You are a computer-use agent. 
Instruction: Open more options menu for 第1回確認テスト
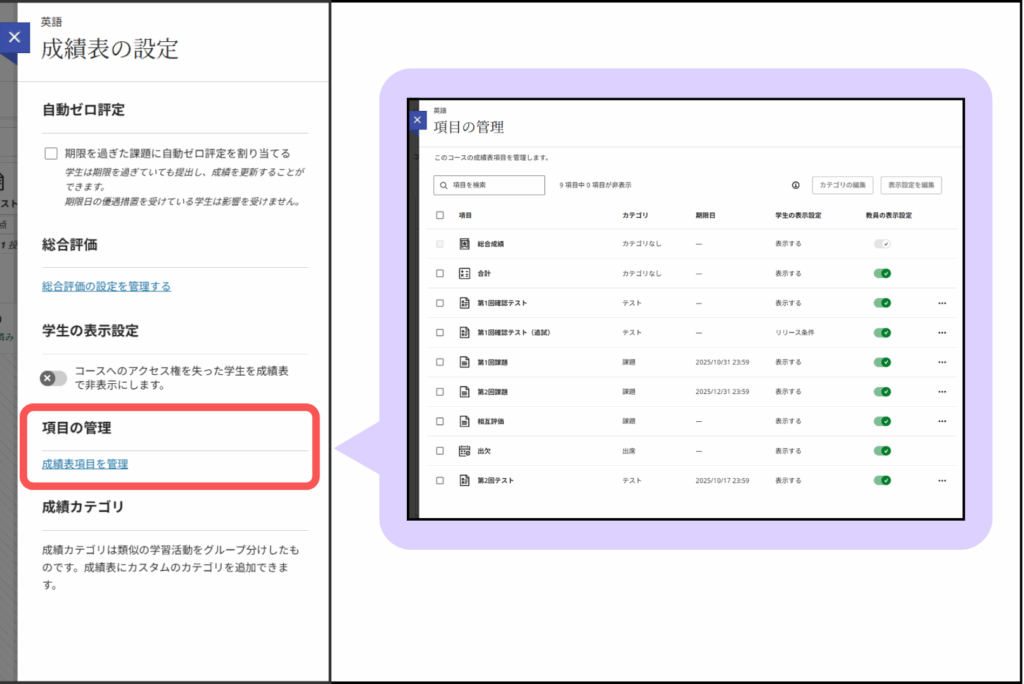pyautogui.click(x=942, y=303)
